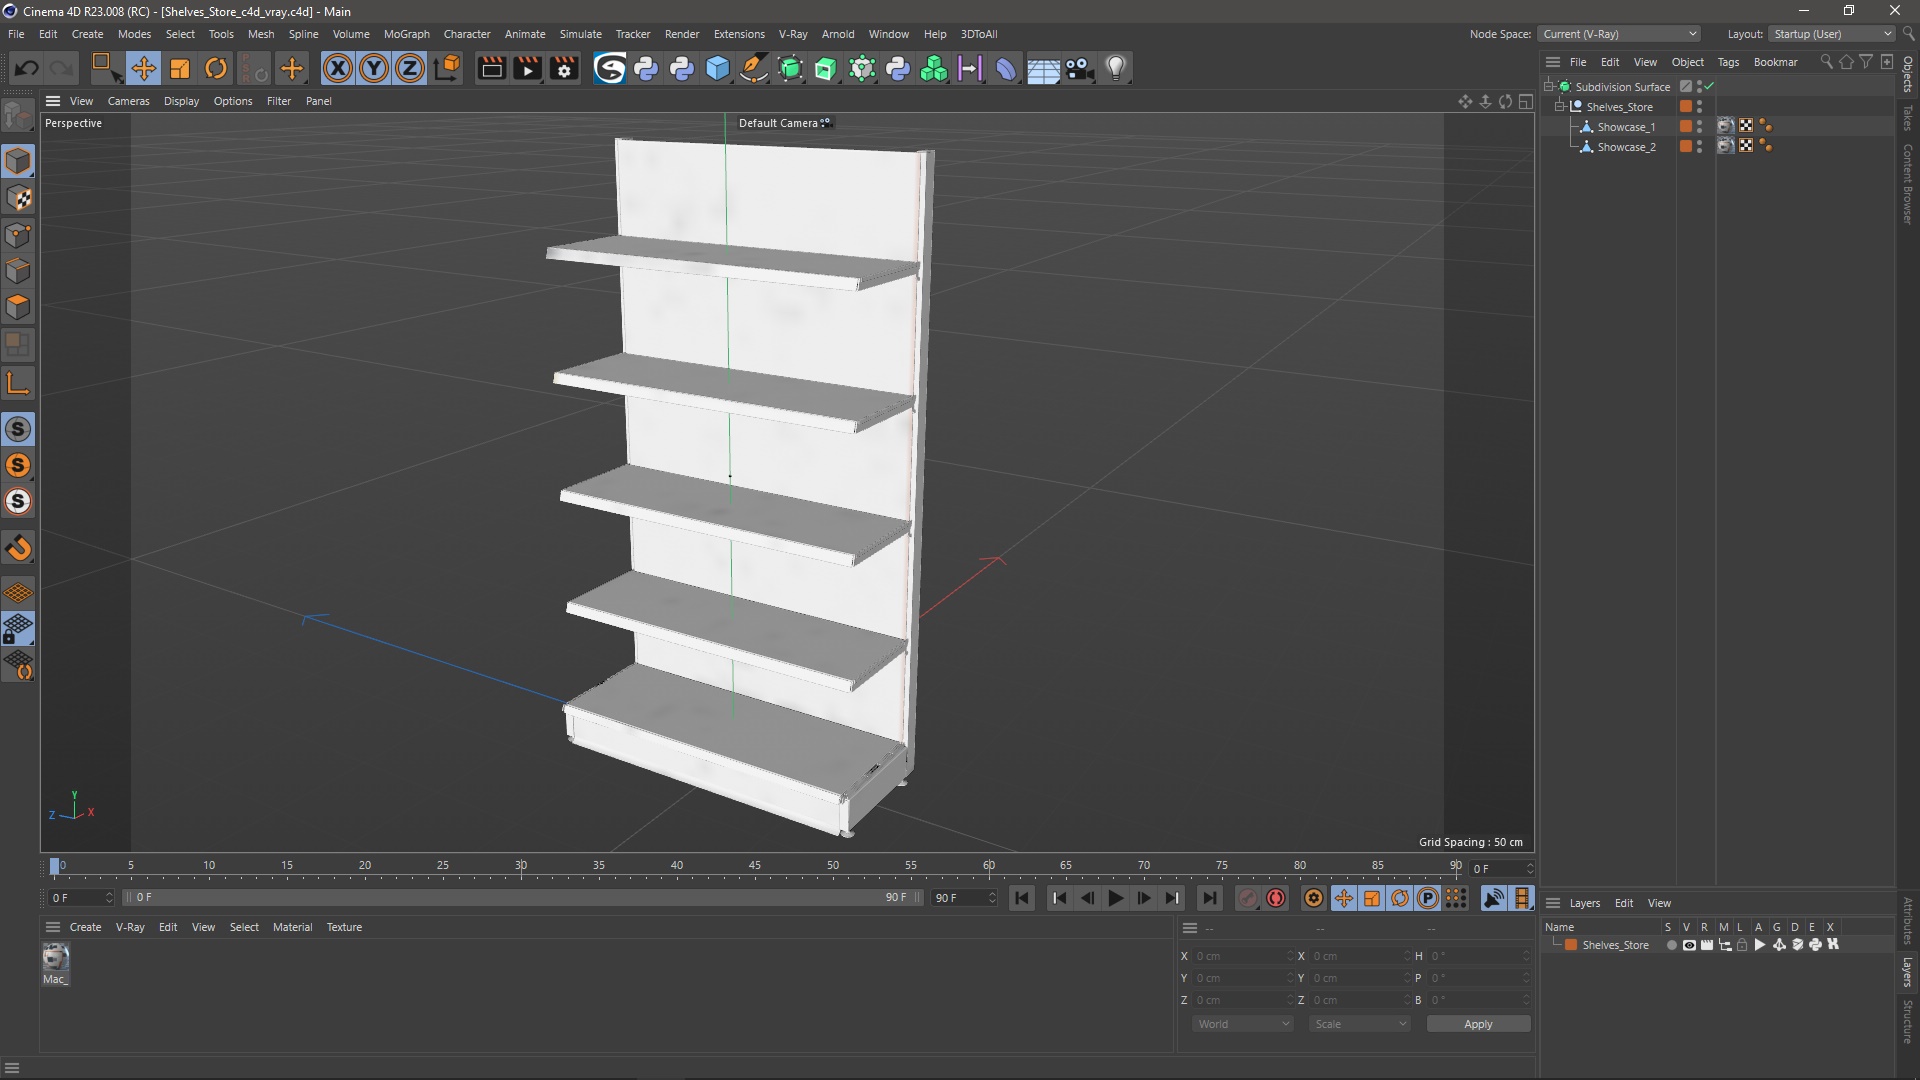The width and height of the screenshot is (1920, 1080).
Task: Open the Extensions menu
Action: [x=739, y=34]
